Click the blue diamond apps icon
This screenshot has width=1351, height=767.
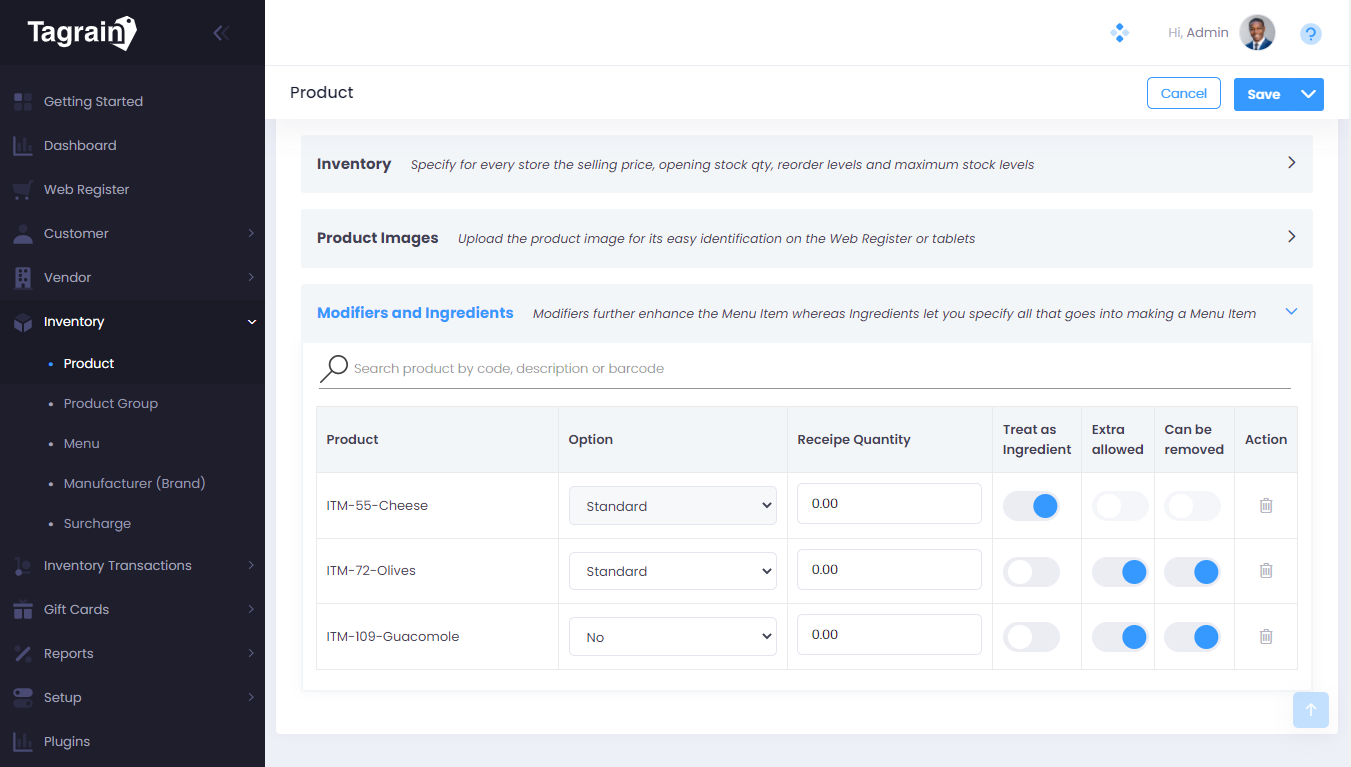click(1119, 33)
